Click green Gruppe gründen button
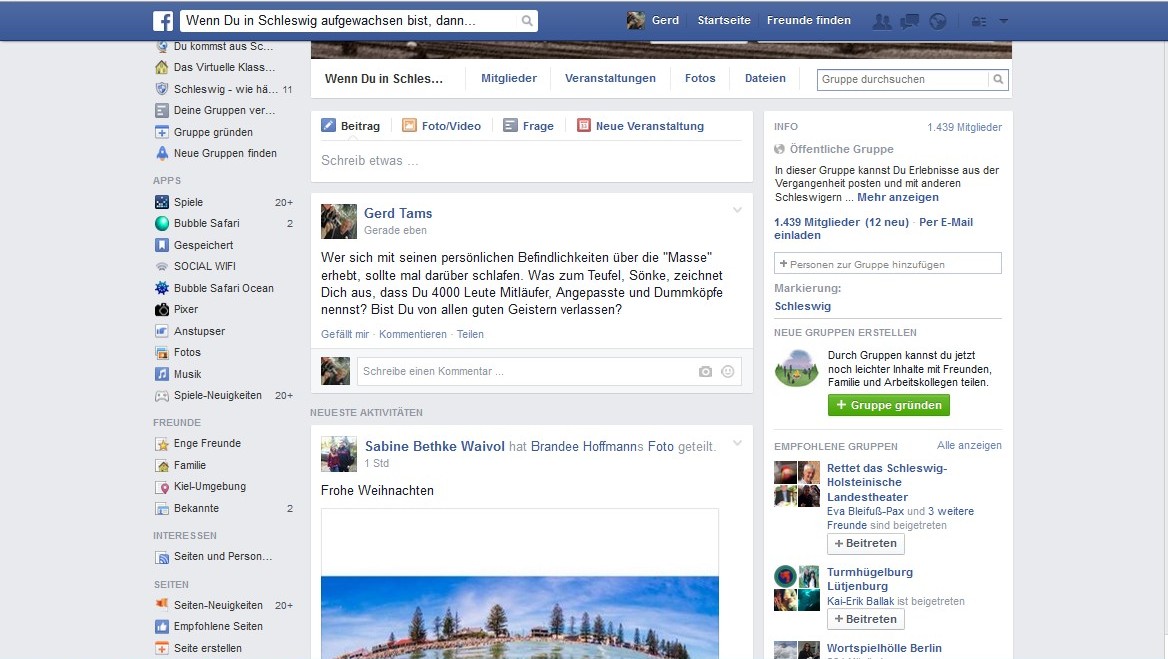Image resolution: width=1168 pixels, height=659 pixels. pos(889,405)
